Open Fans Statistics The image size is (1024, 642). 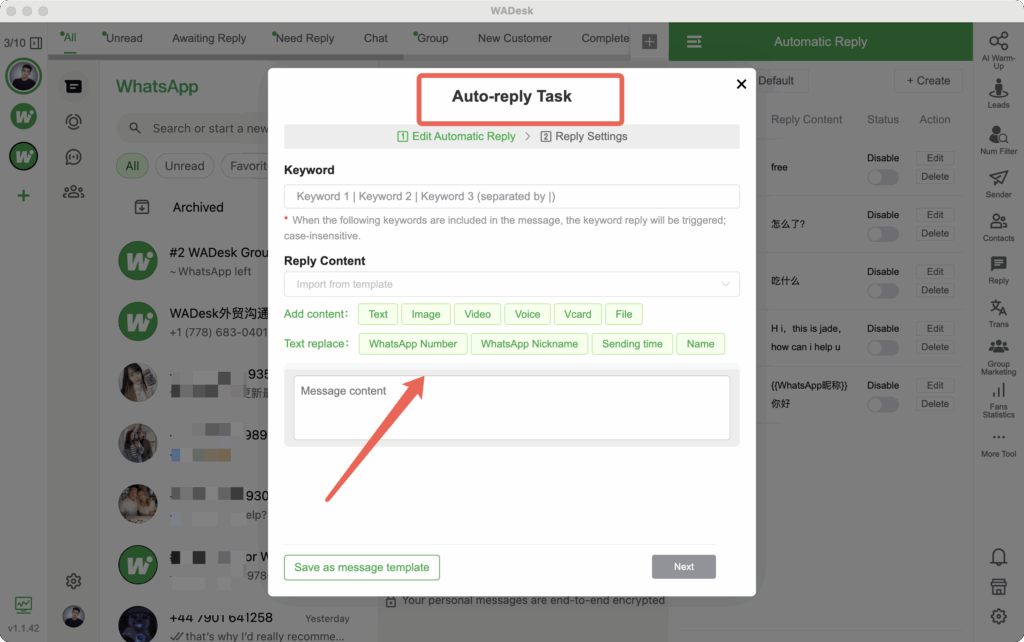click(997, 400)
